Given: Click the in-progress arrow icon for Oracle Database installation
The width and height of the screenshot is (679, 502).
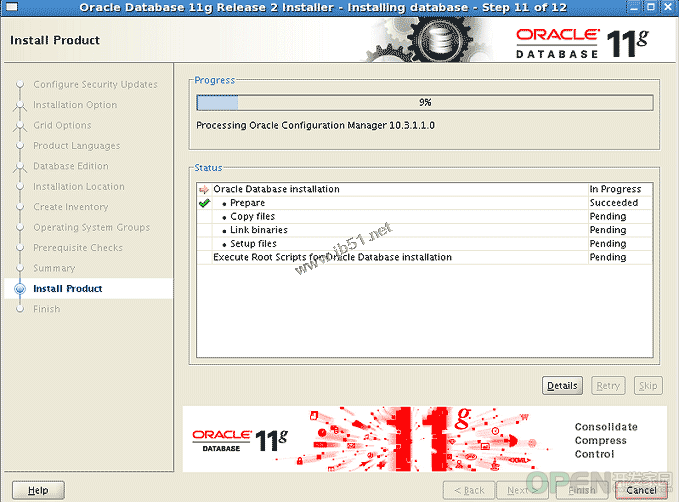Looking at the screenshot, I should [x=204, y=189].
